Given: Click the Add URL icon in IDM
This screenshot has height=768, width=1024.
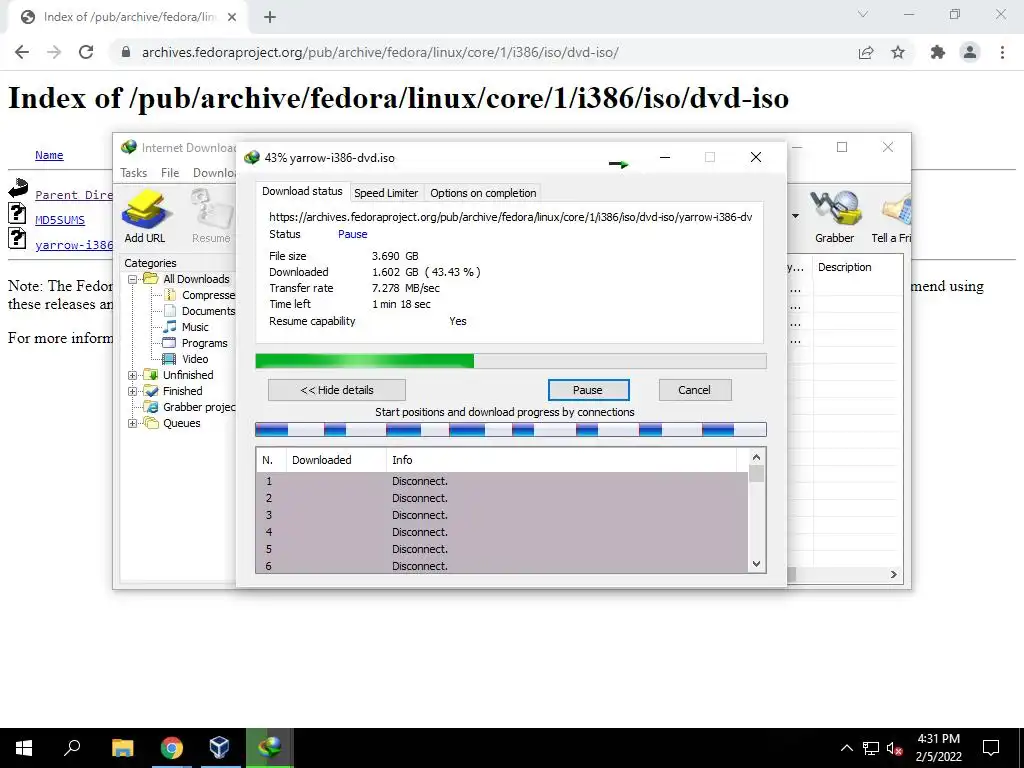Looking at the screenshot, I should coord(145,216).
